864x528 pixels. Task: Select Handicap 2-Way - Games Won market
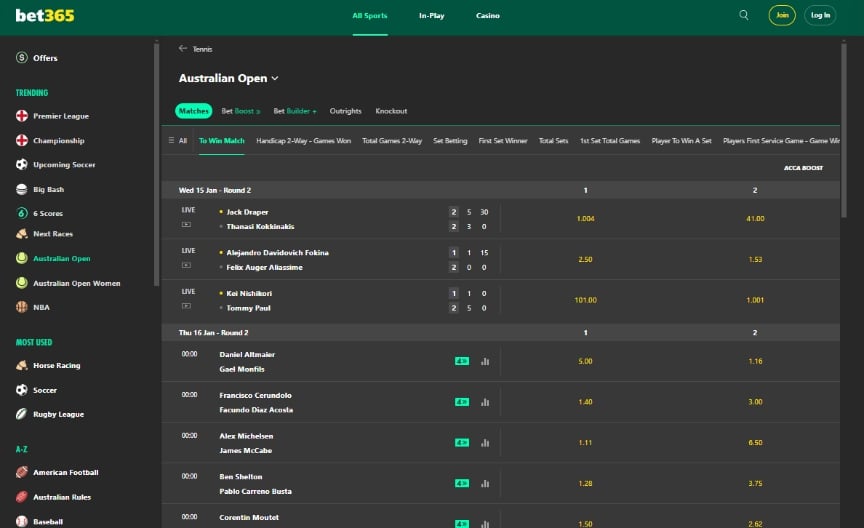pyautogui.click(x=304, y=141)
